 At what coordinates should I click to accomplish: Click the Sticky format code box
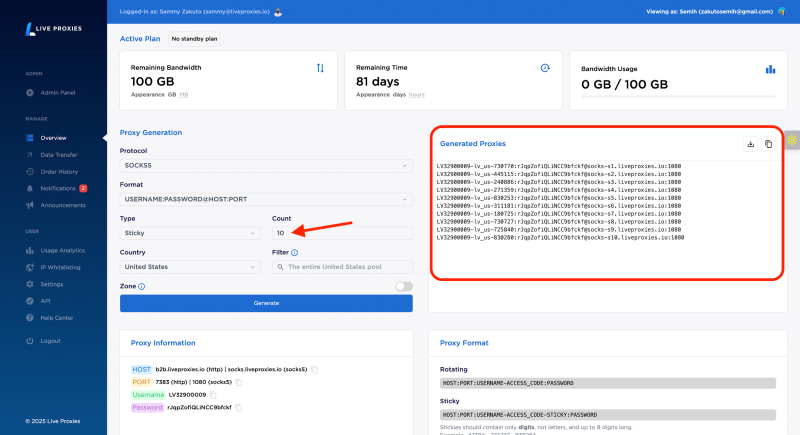(x=608, y=415)
